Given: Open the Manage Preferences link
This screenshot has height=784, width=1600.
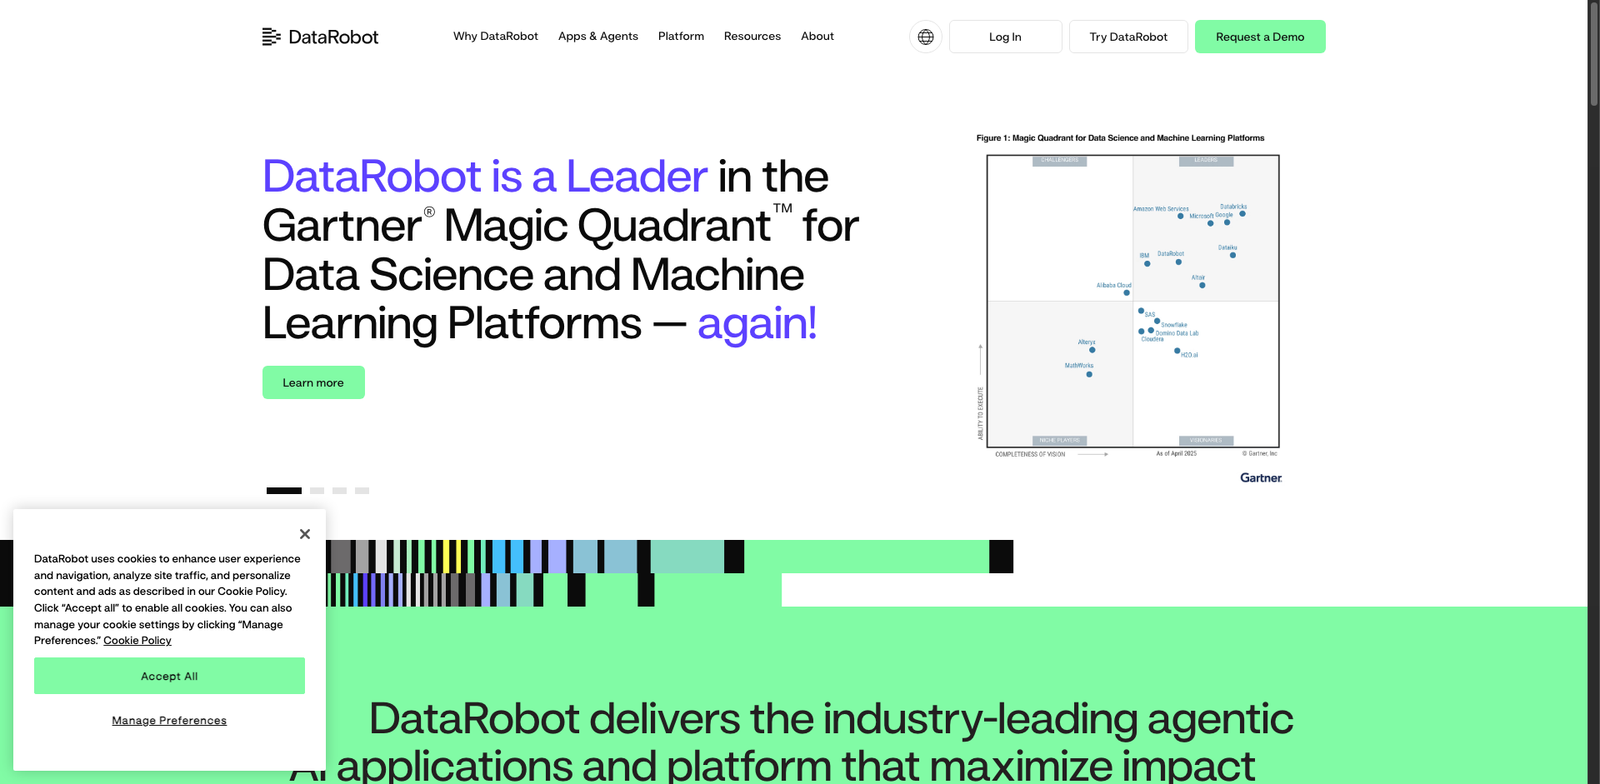Looking at the screenshot, I should (x=169, y=720).
